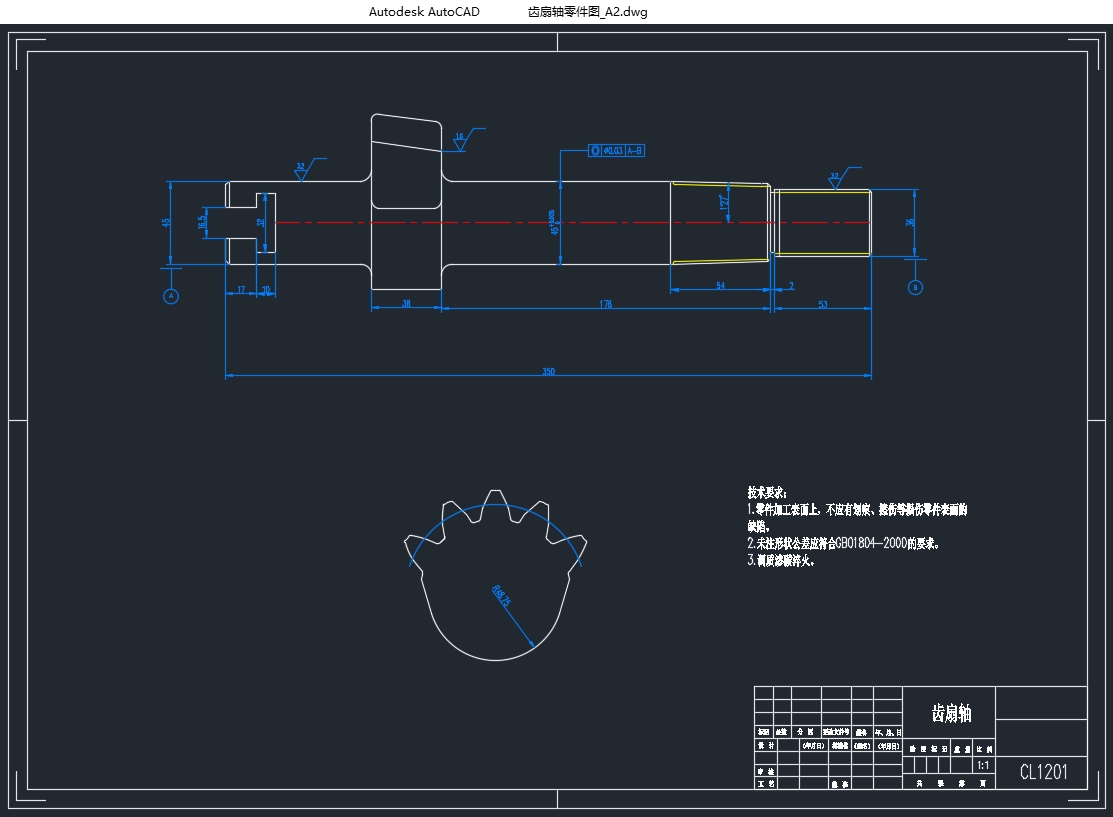
Task: Select the CL1201 drawing number text
Action: [x=1043, y=772]
